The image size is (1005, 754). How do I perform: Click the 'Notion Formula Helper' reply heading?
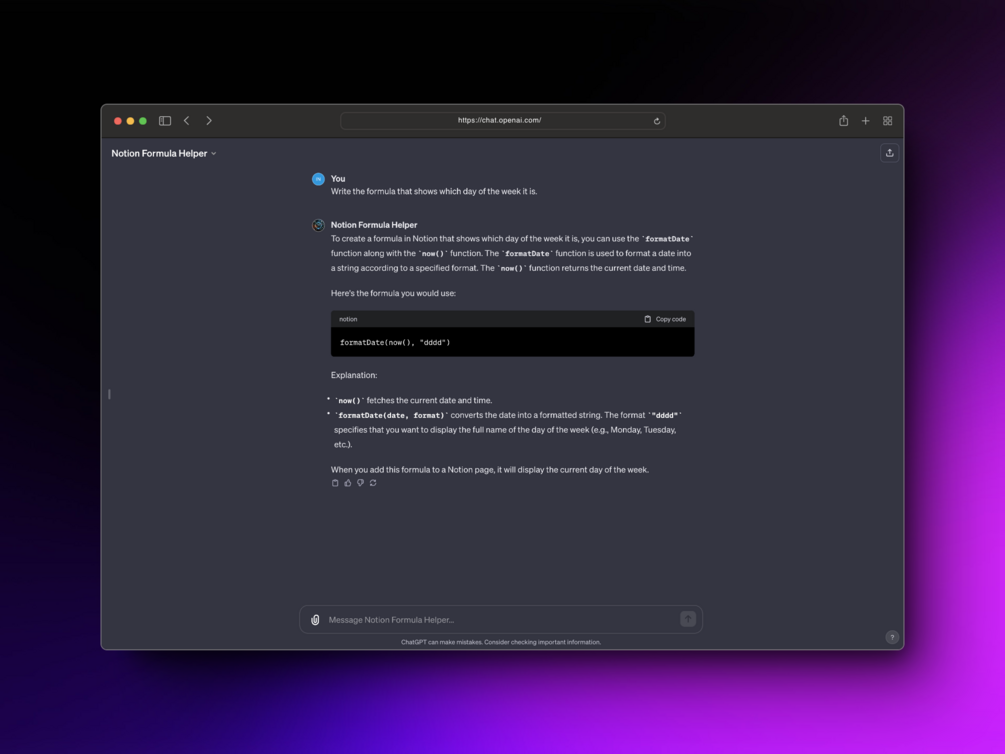[x=374, y=225]
